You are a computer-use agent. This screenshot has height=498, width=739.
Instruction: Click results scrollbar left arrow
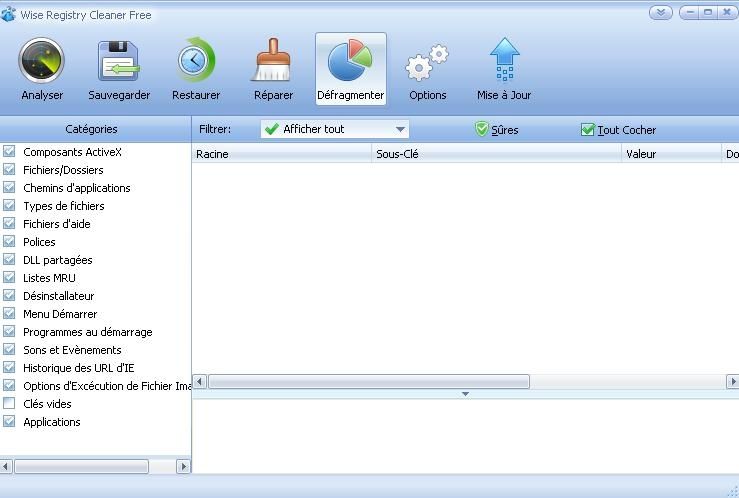pos(200,382)
